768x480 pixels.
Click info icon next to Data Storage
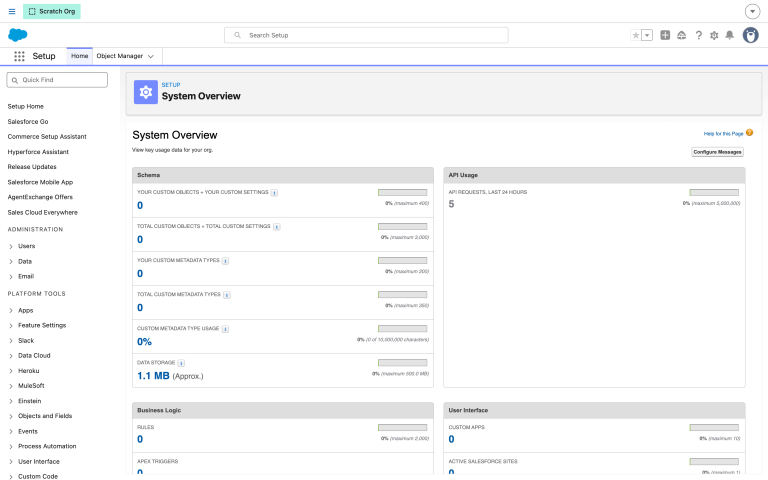coord(181,363)
